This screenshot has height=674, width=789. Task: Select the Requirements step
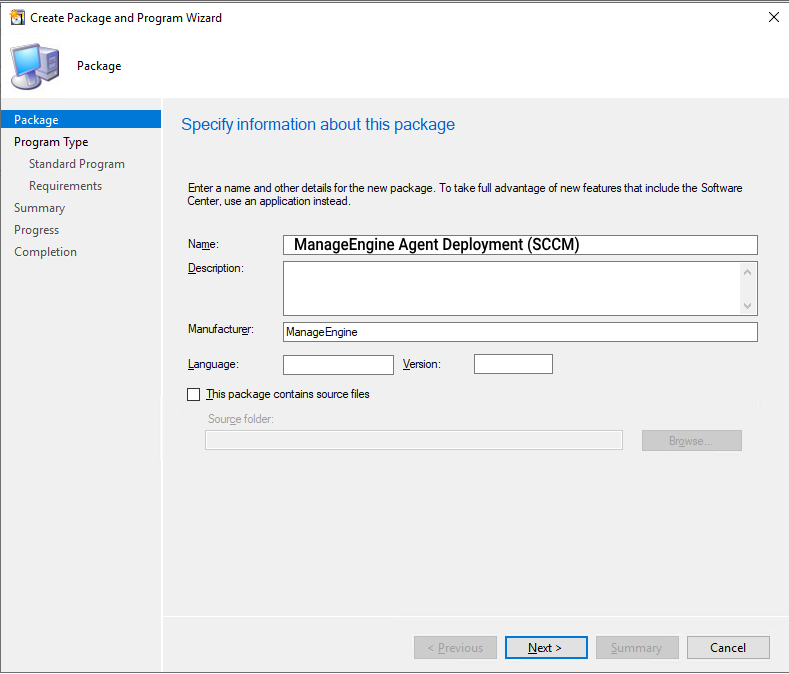[65, 186]
